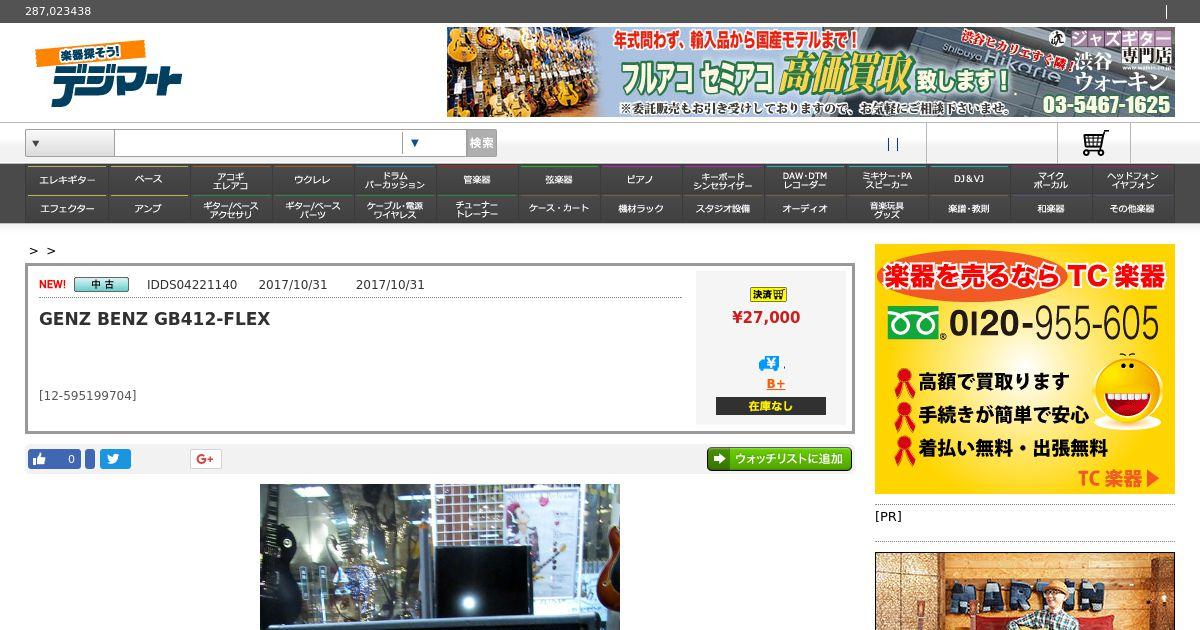
Task: Open the shopping cart icon
Action: point(1095,143)
